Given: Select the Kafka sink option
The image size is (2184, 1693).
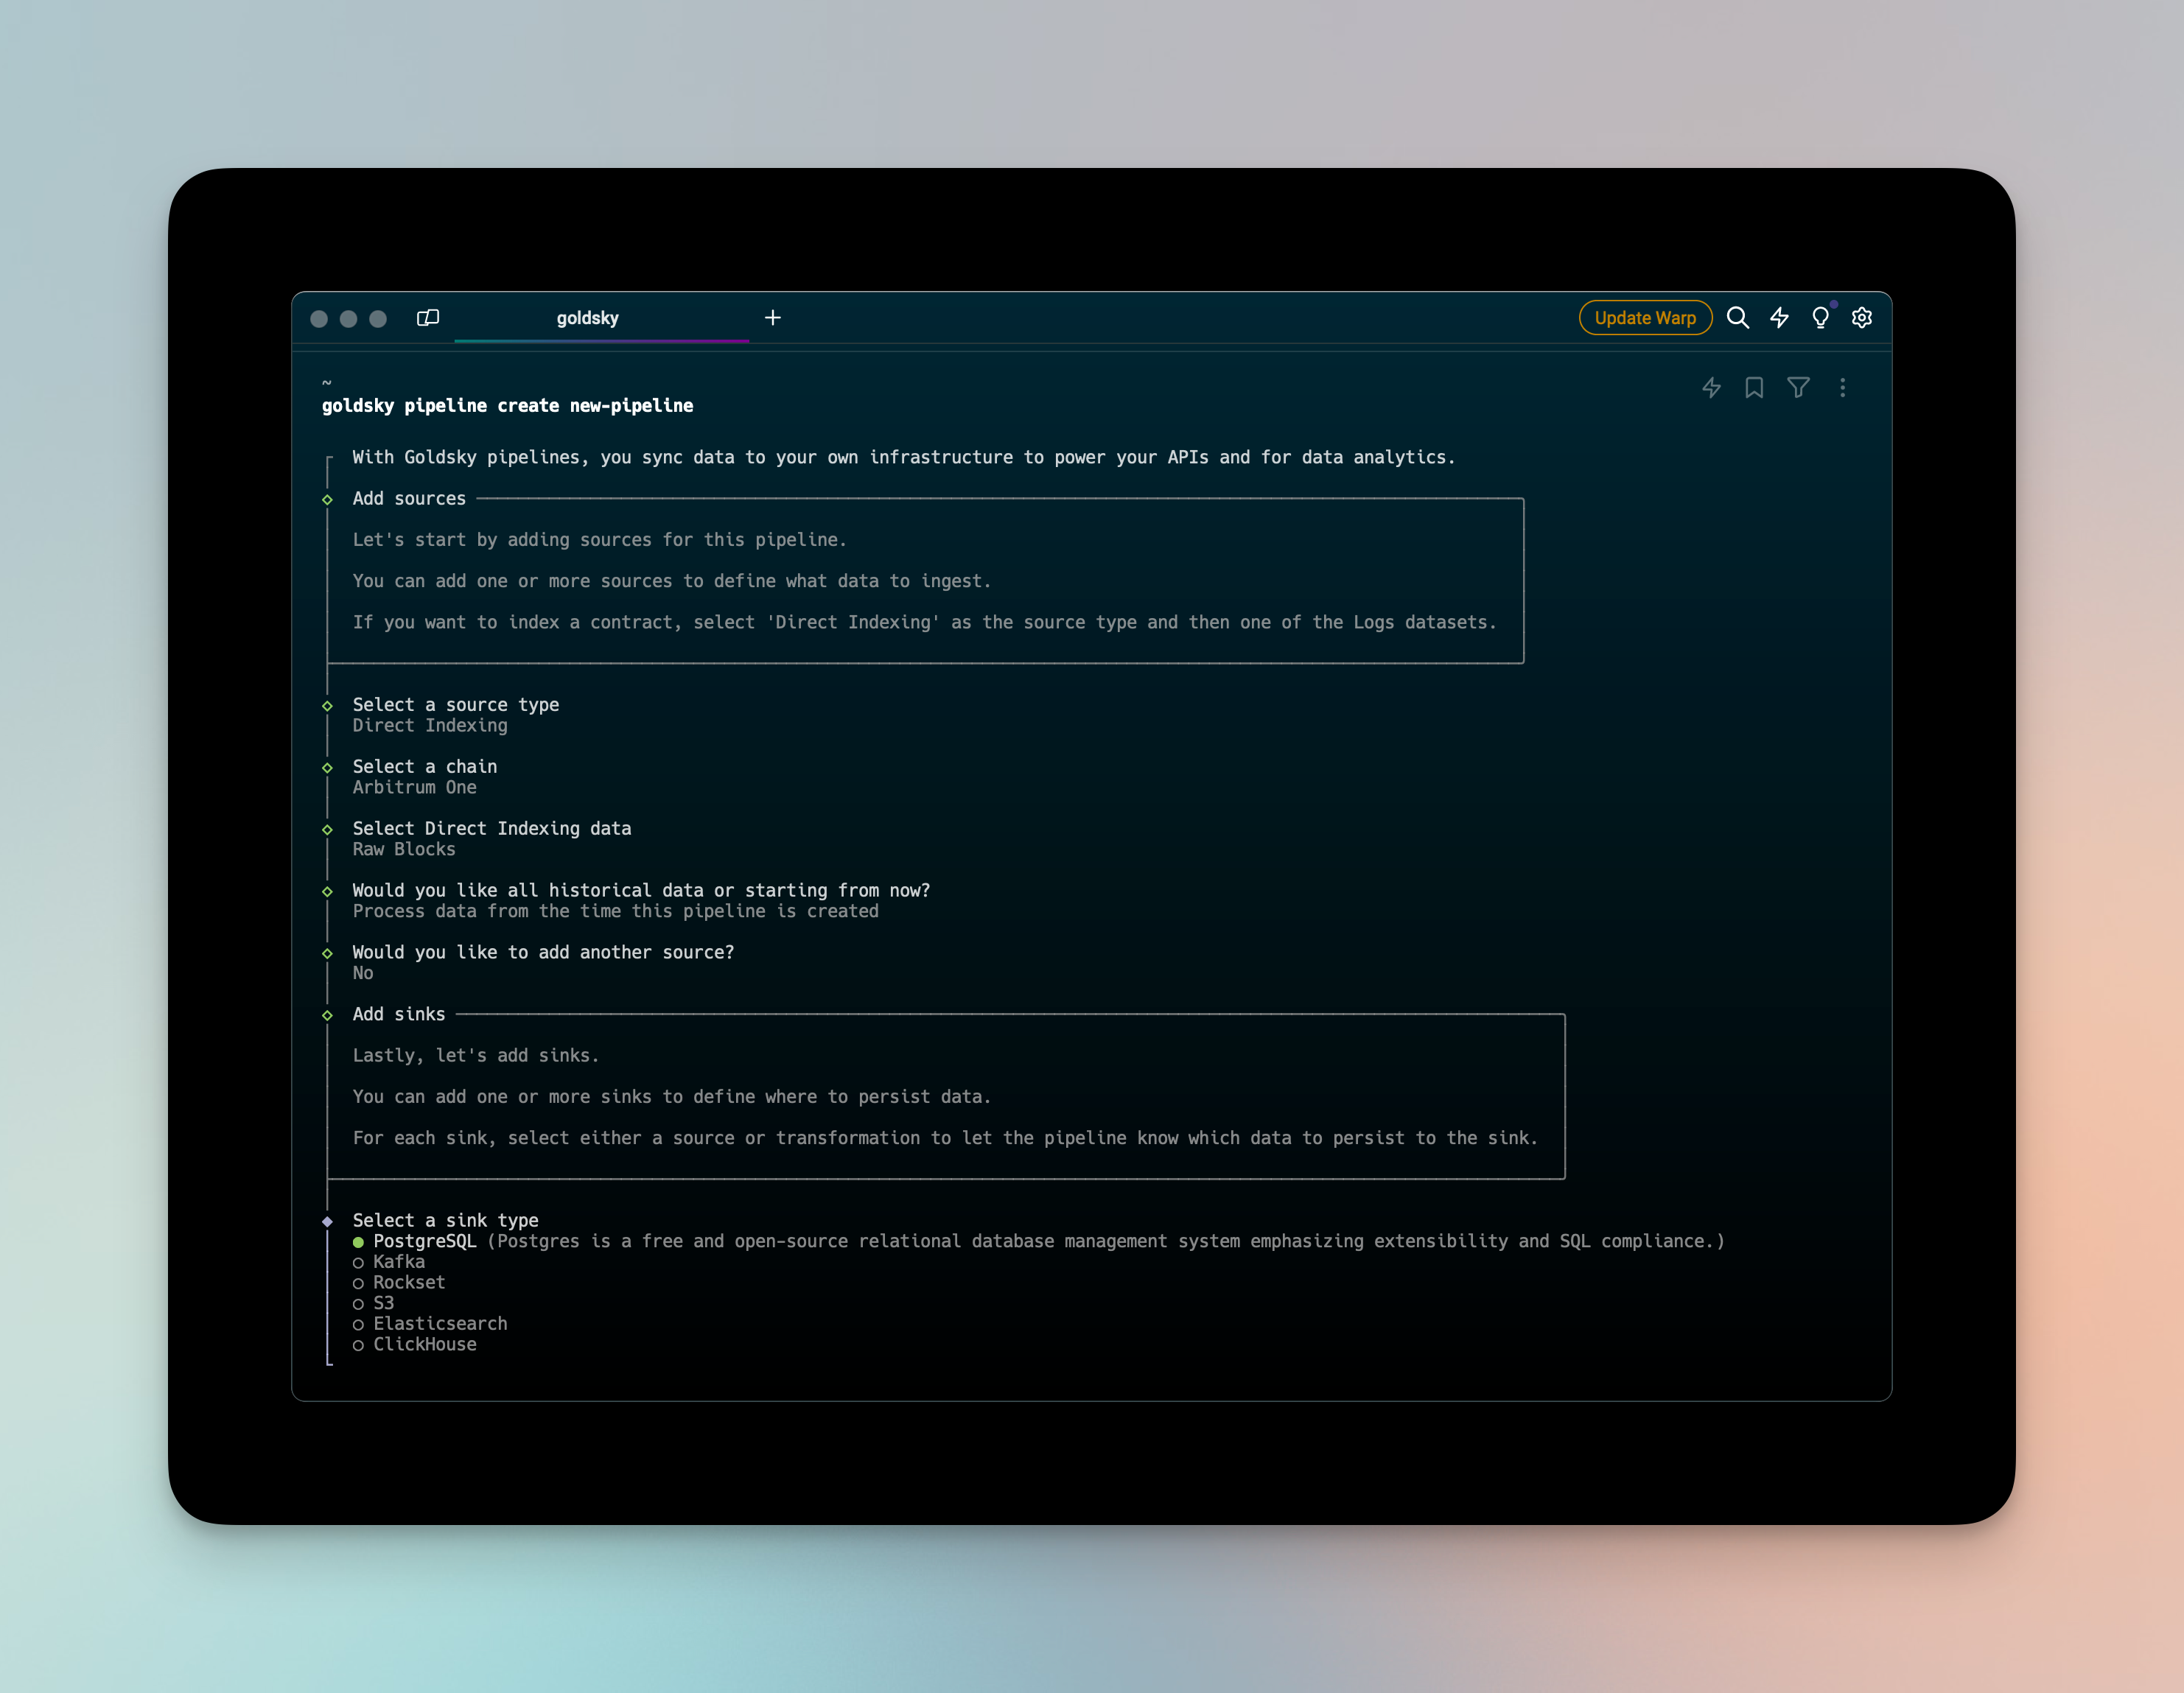Looking at the screenshot, I should click(389, 1262).
